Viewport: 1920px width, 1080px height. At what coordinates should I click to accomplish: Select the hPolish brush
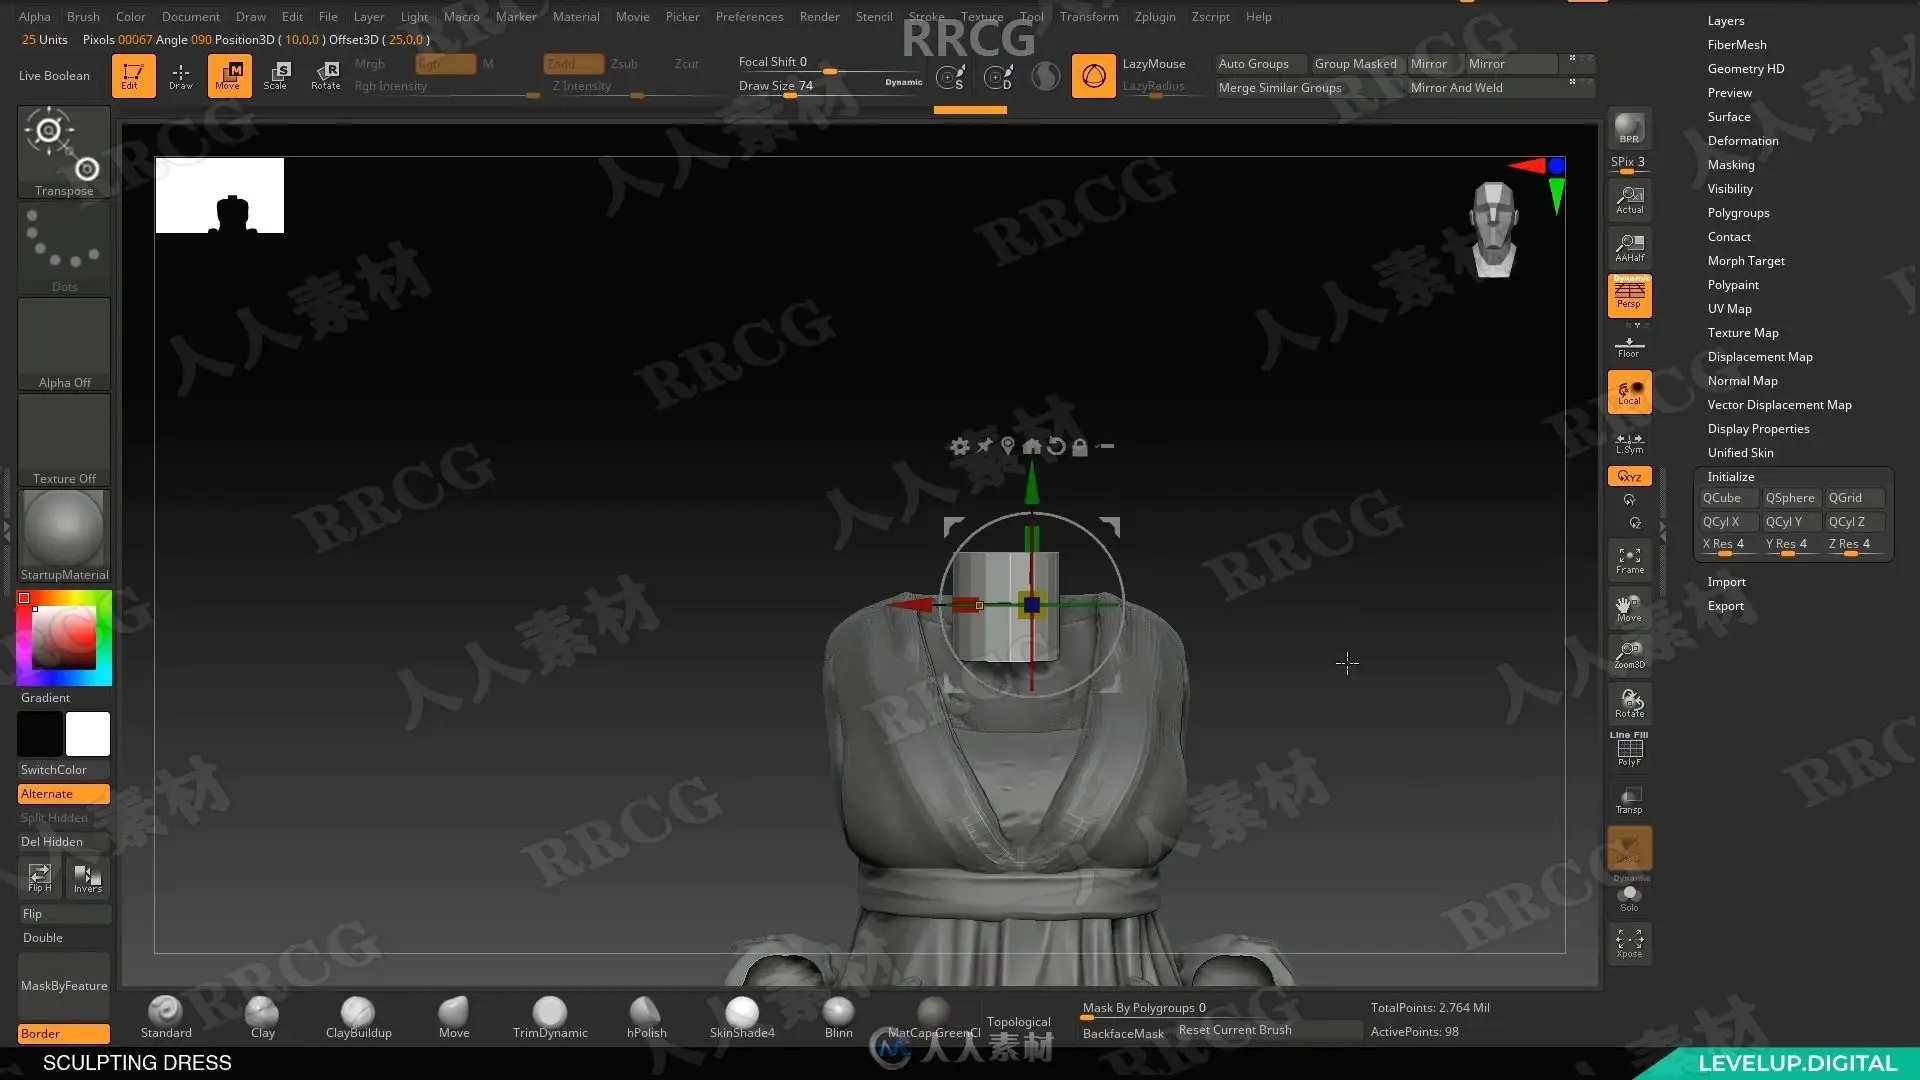[646, 1017]
